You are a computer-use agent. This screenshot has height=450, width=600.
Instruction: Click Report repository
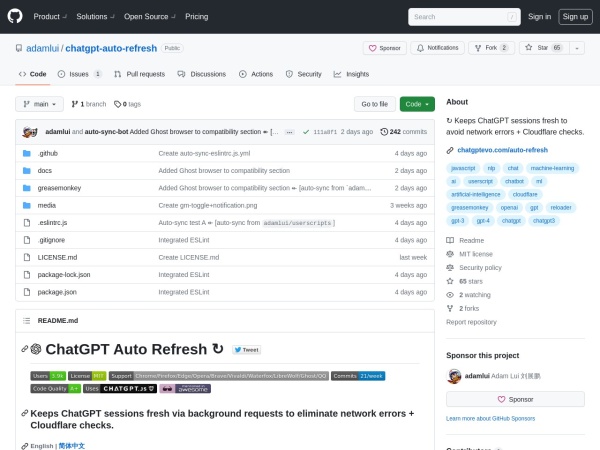(471, 322)
